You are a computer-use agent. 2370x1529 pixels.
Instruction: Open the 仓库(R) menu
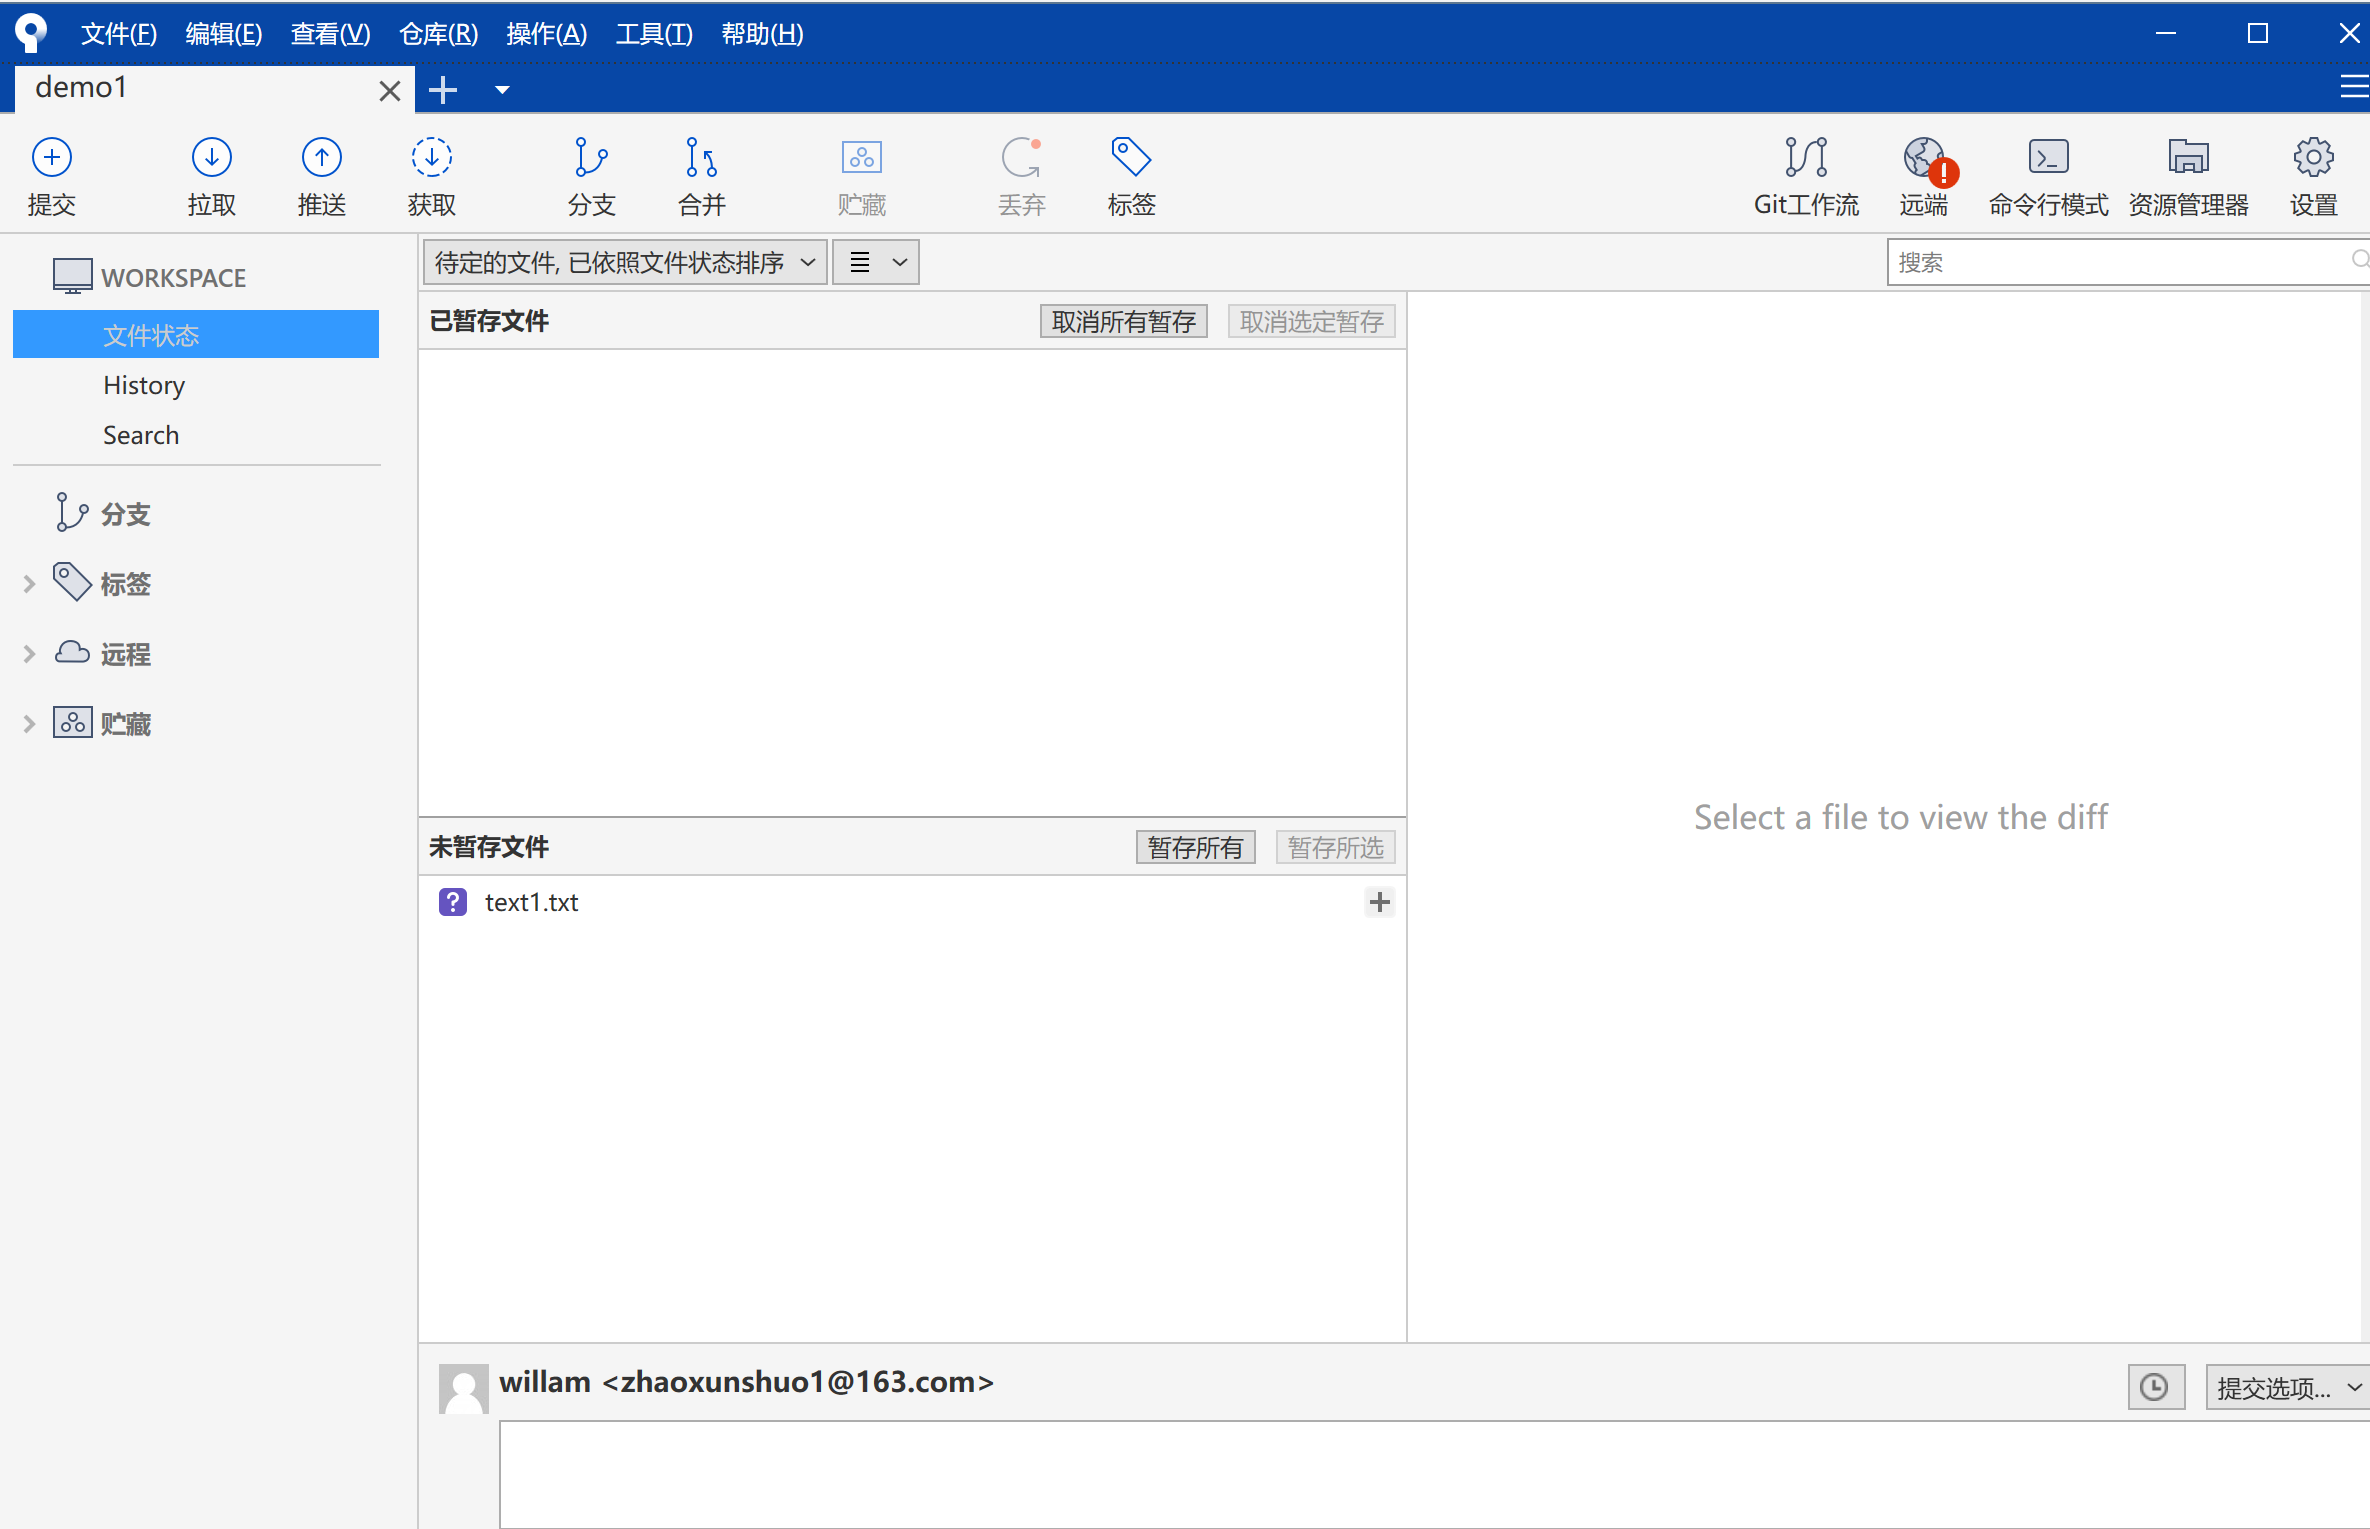pos(438,34)
